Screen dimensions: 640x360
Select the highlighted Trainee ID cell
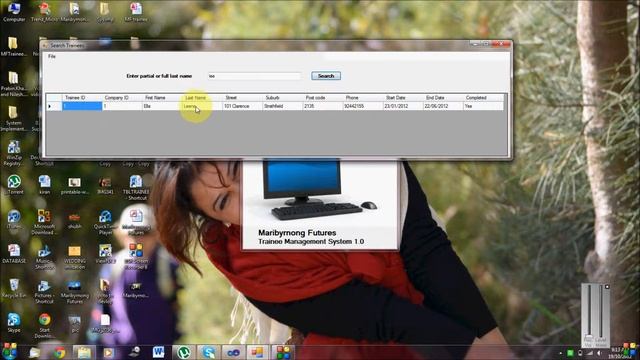point(82,106)
